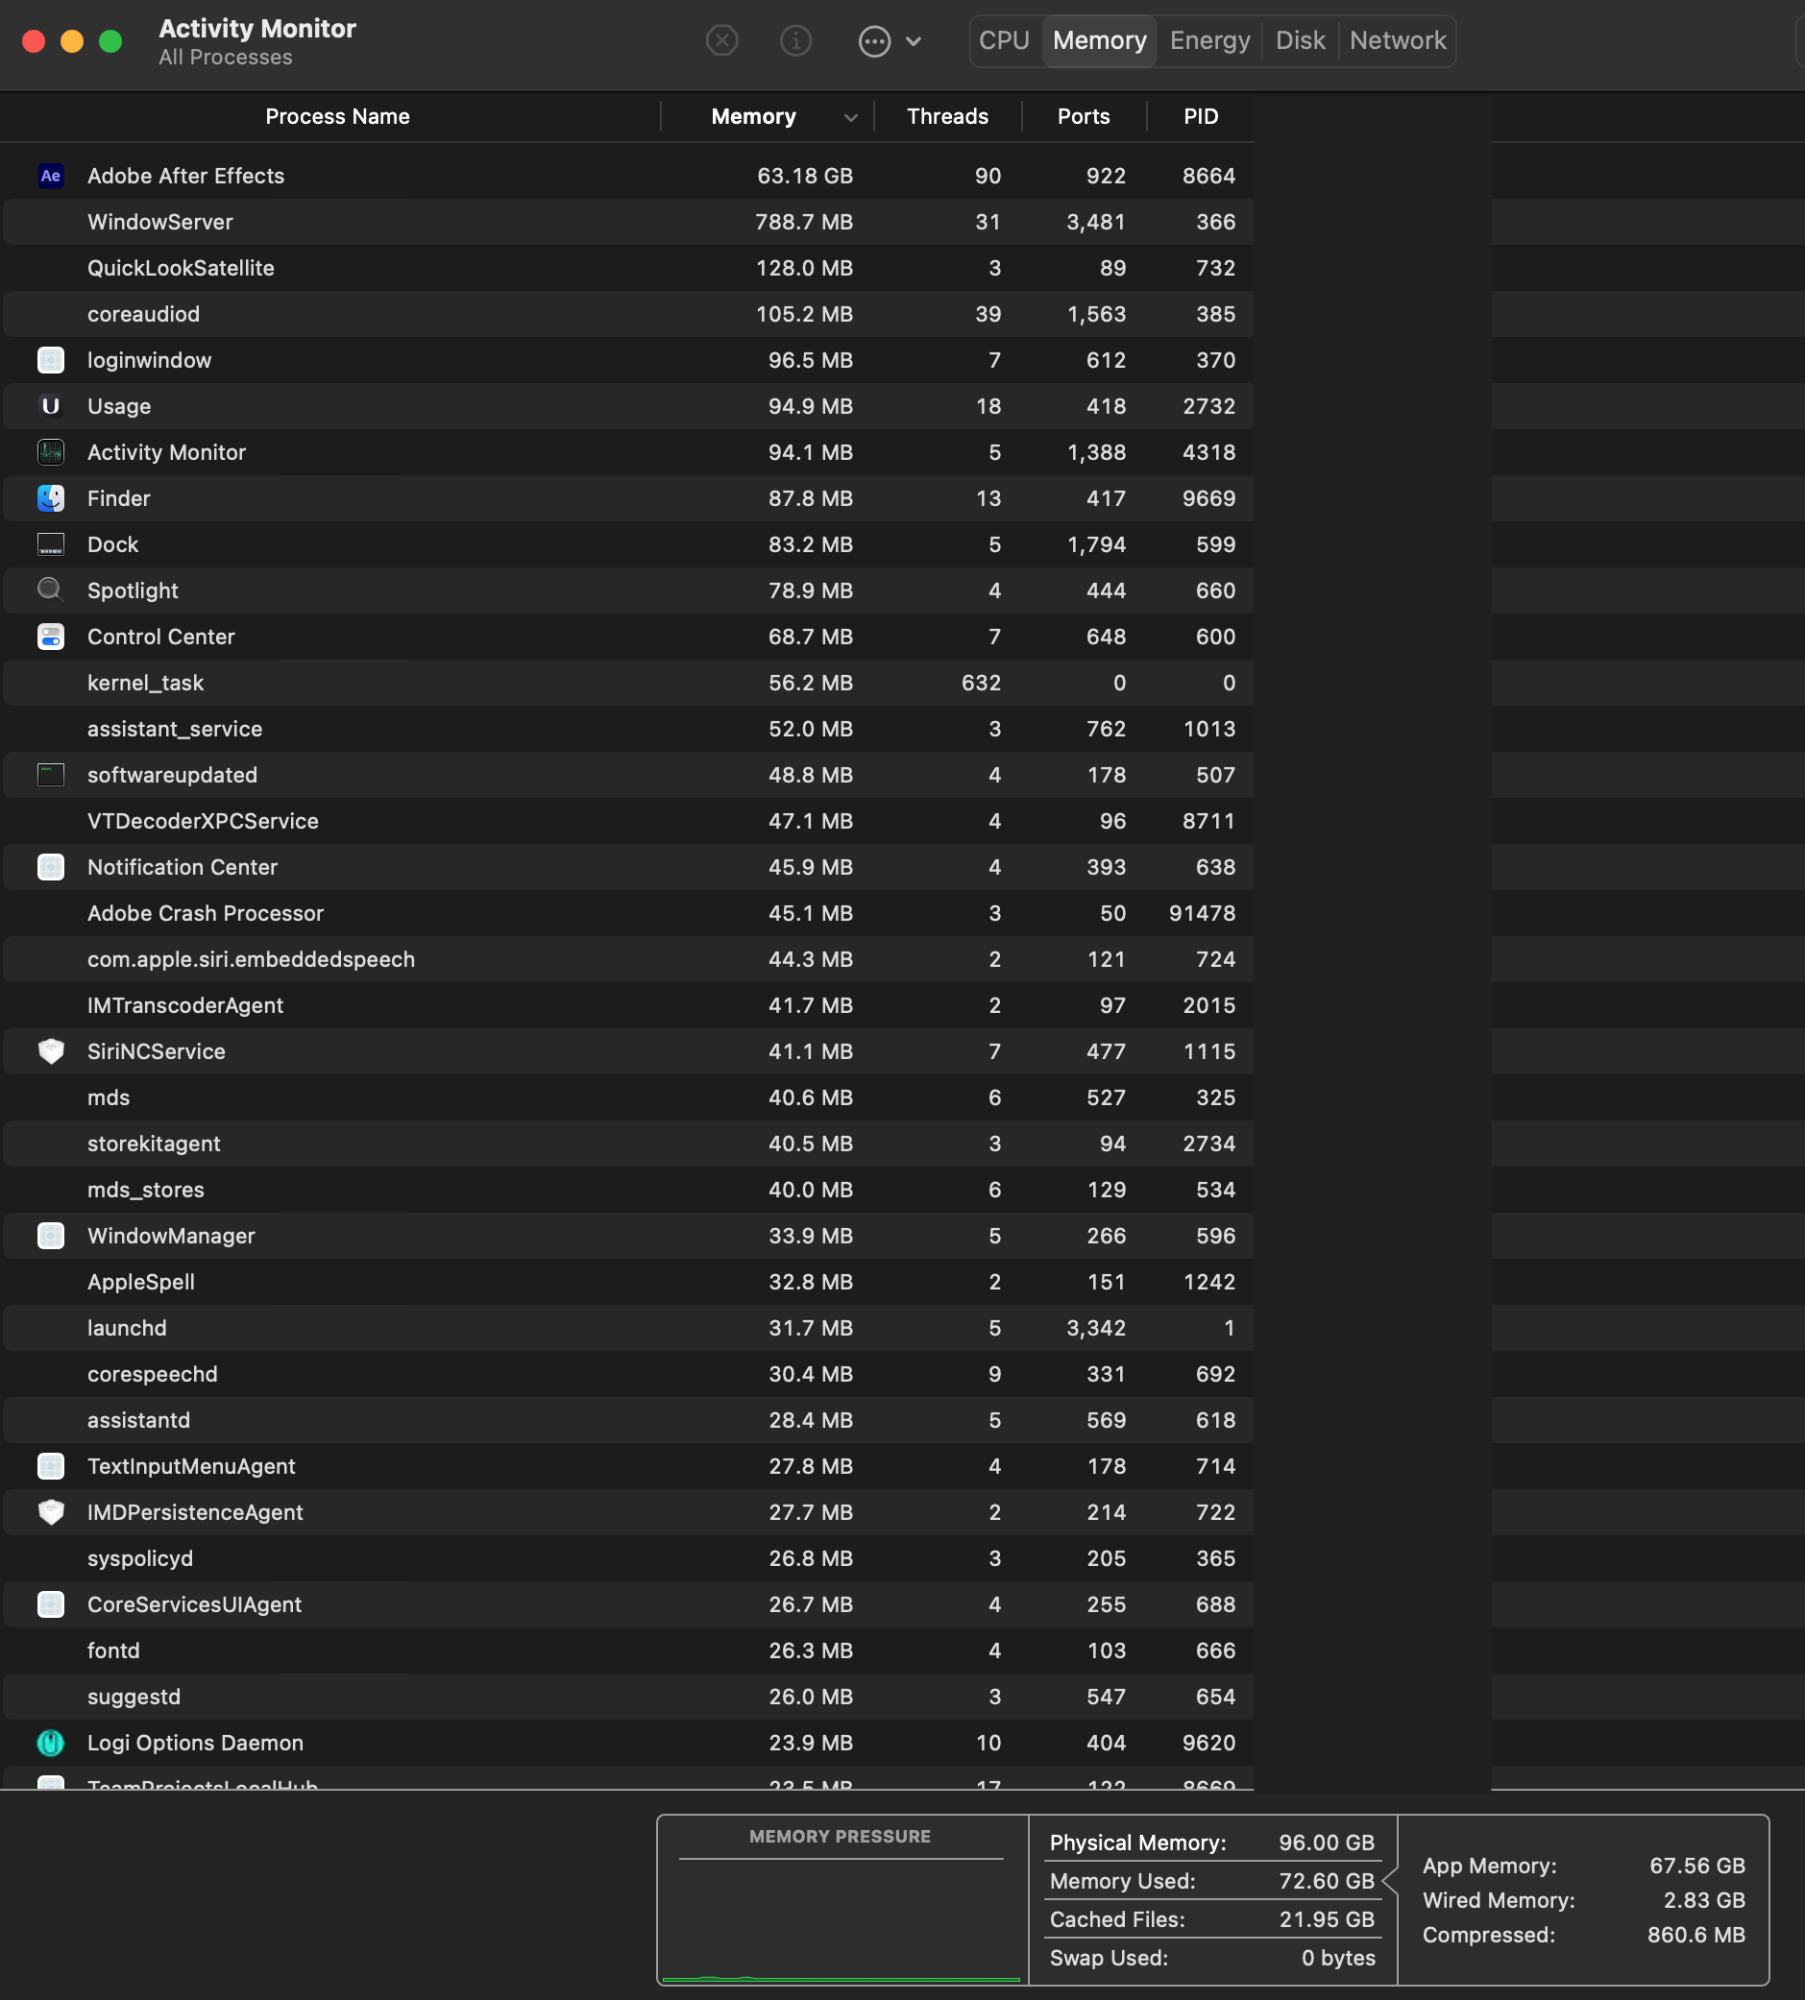
Task: Click the 63.18 GB memory value
Action: pos(805,176)
